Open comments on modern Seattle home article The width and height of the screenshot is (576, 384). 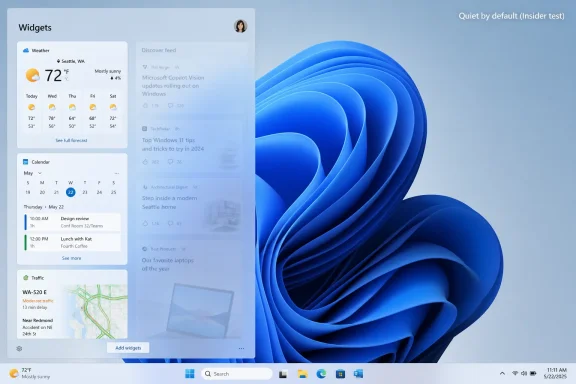(x=170, y=223)
